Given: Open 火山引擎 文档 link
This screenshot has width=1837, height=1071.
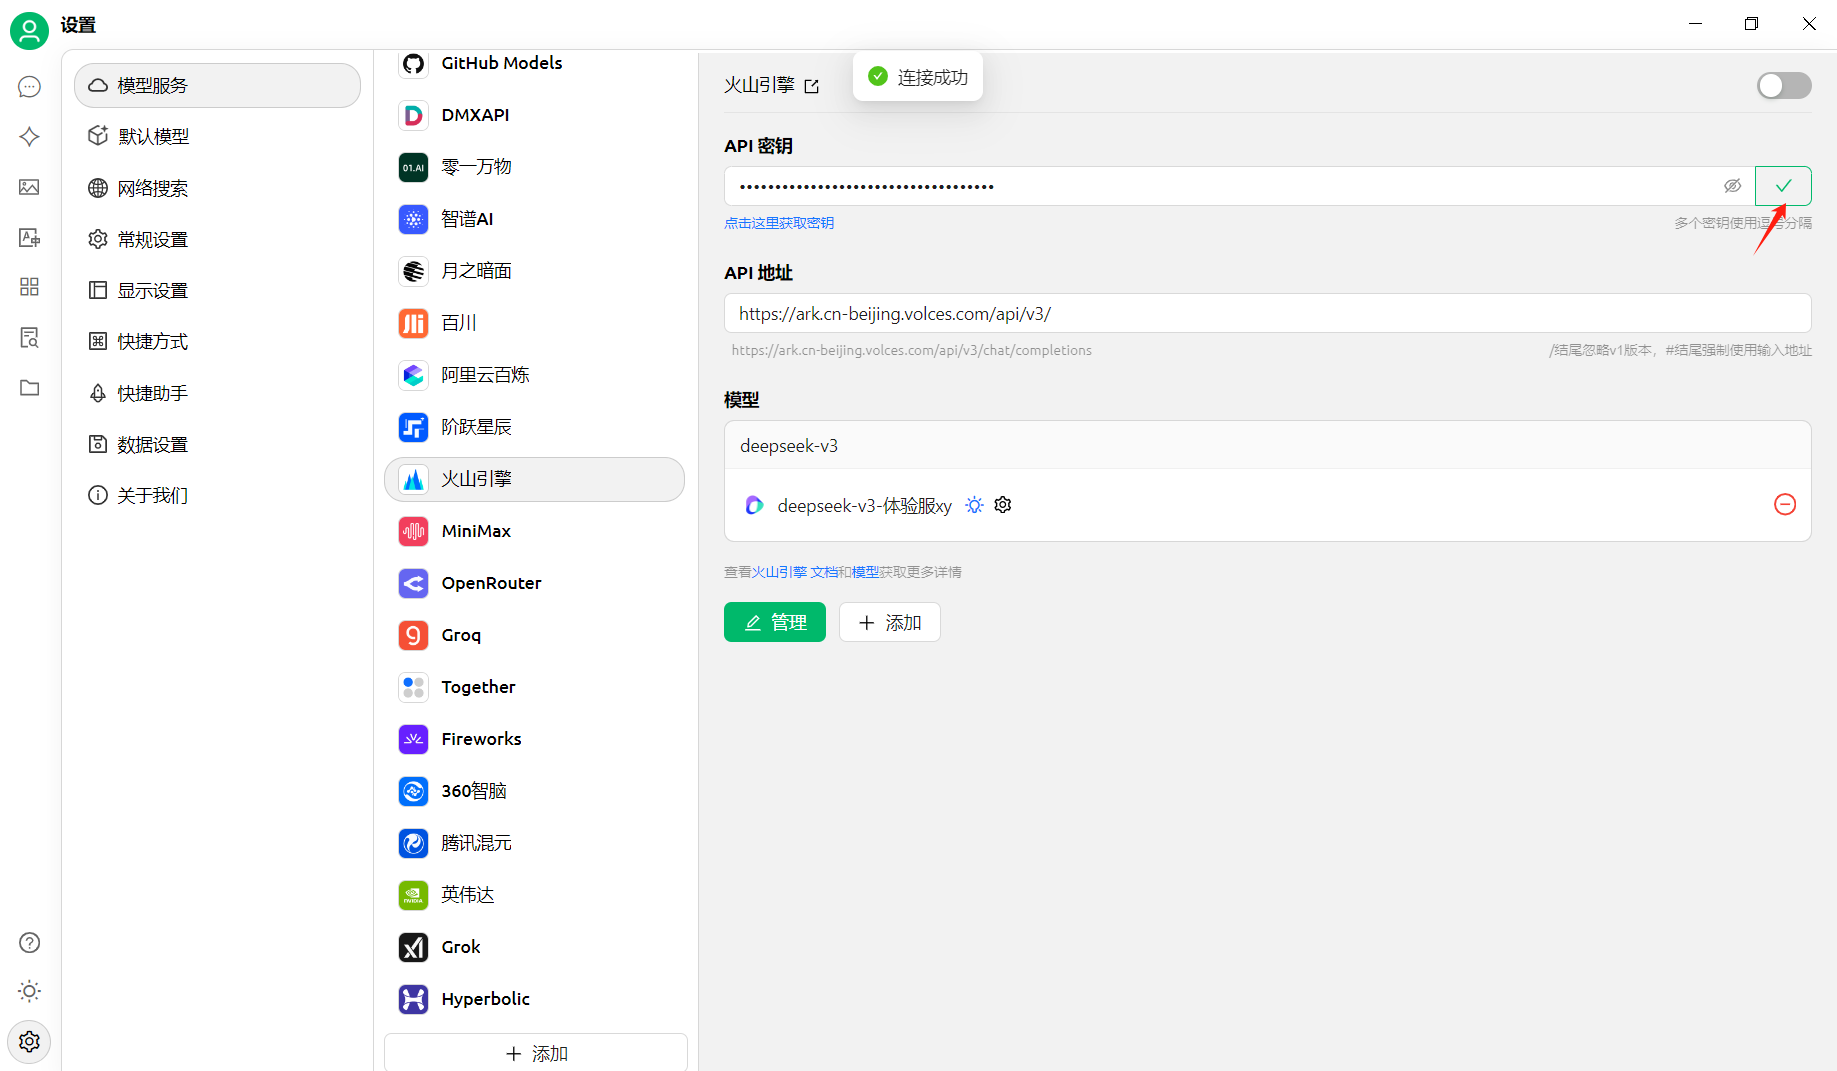Looking at the screenshot, I should point(795,572).
